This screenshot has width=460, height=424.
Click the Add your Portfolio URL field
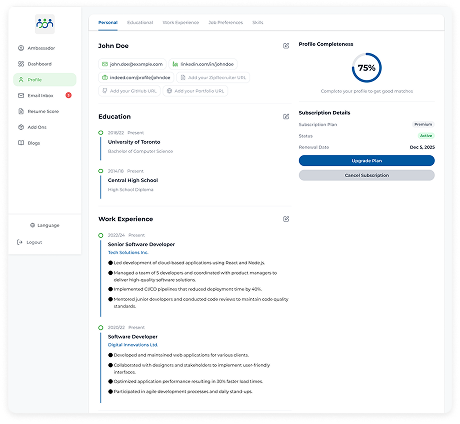(x=195, y=91)
